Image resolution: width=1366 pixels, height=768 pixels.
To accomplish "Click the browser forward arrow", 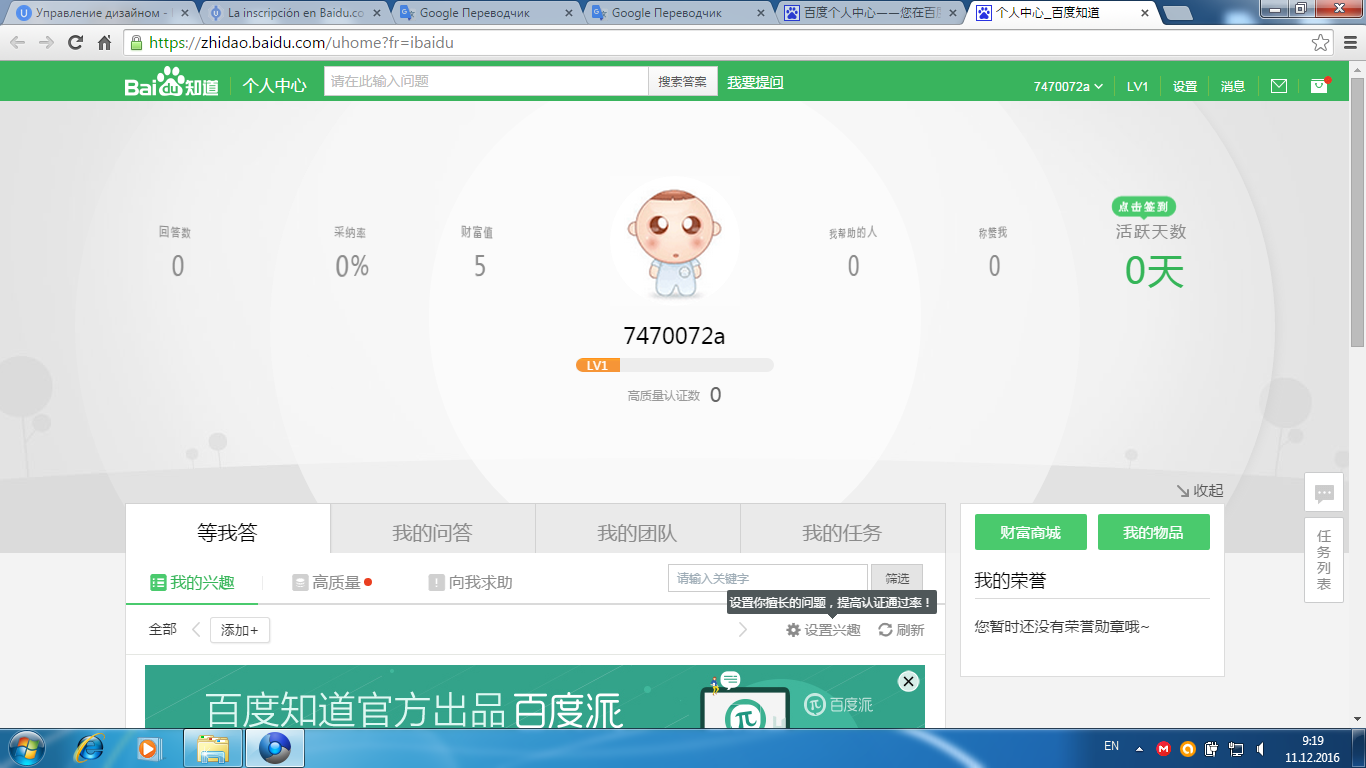I will click(46, 42).
